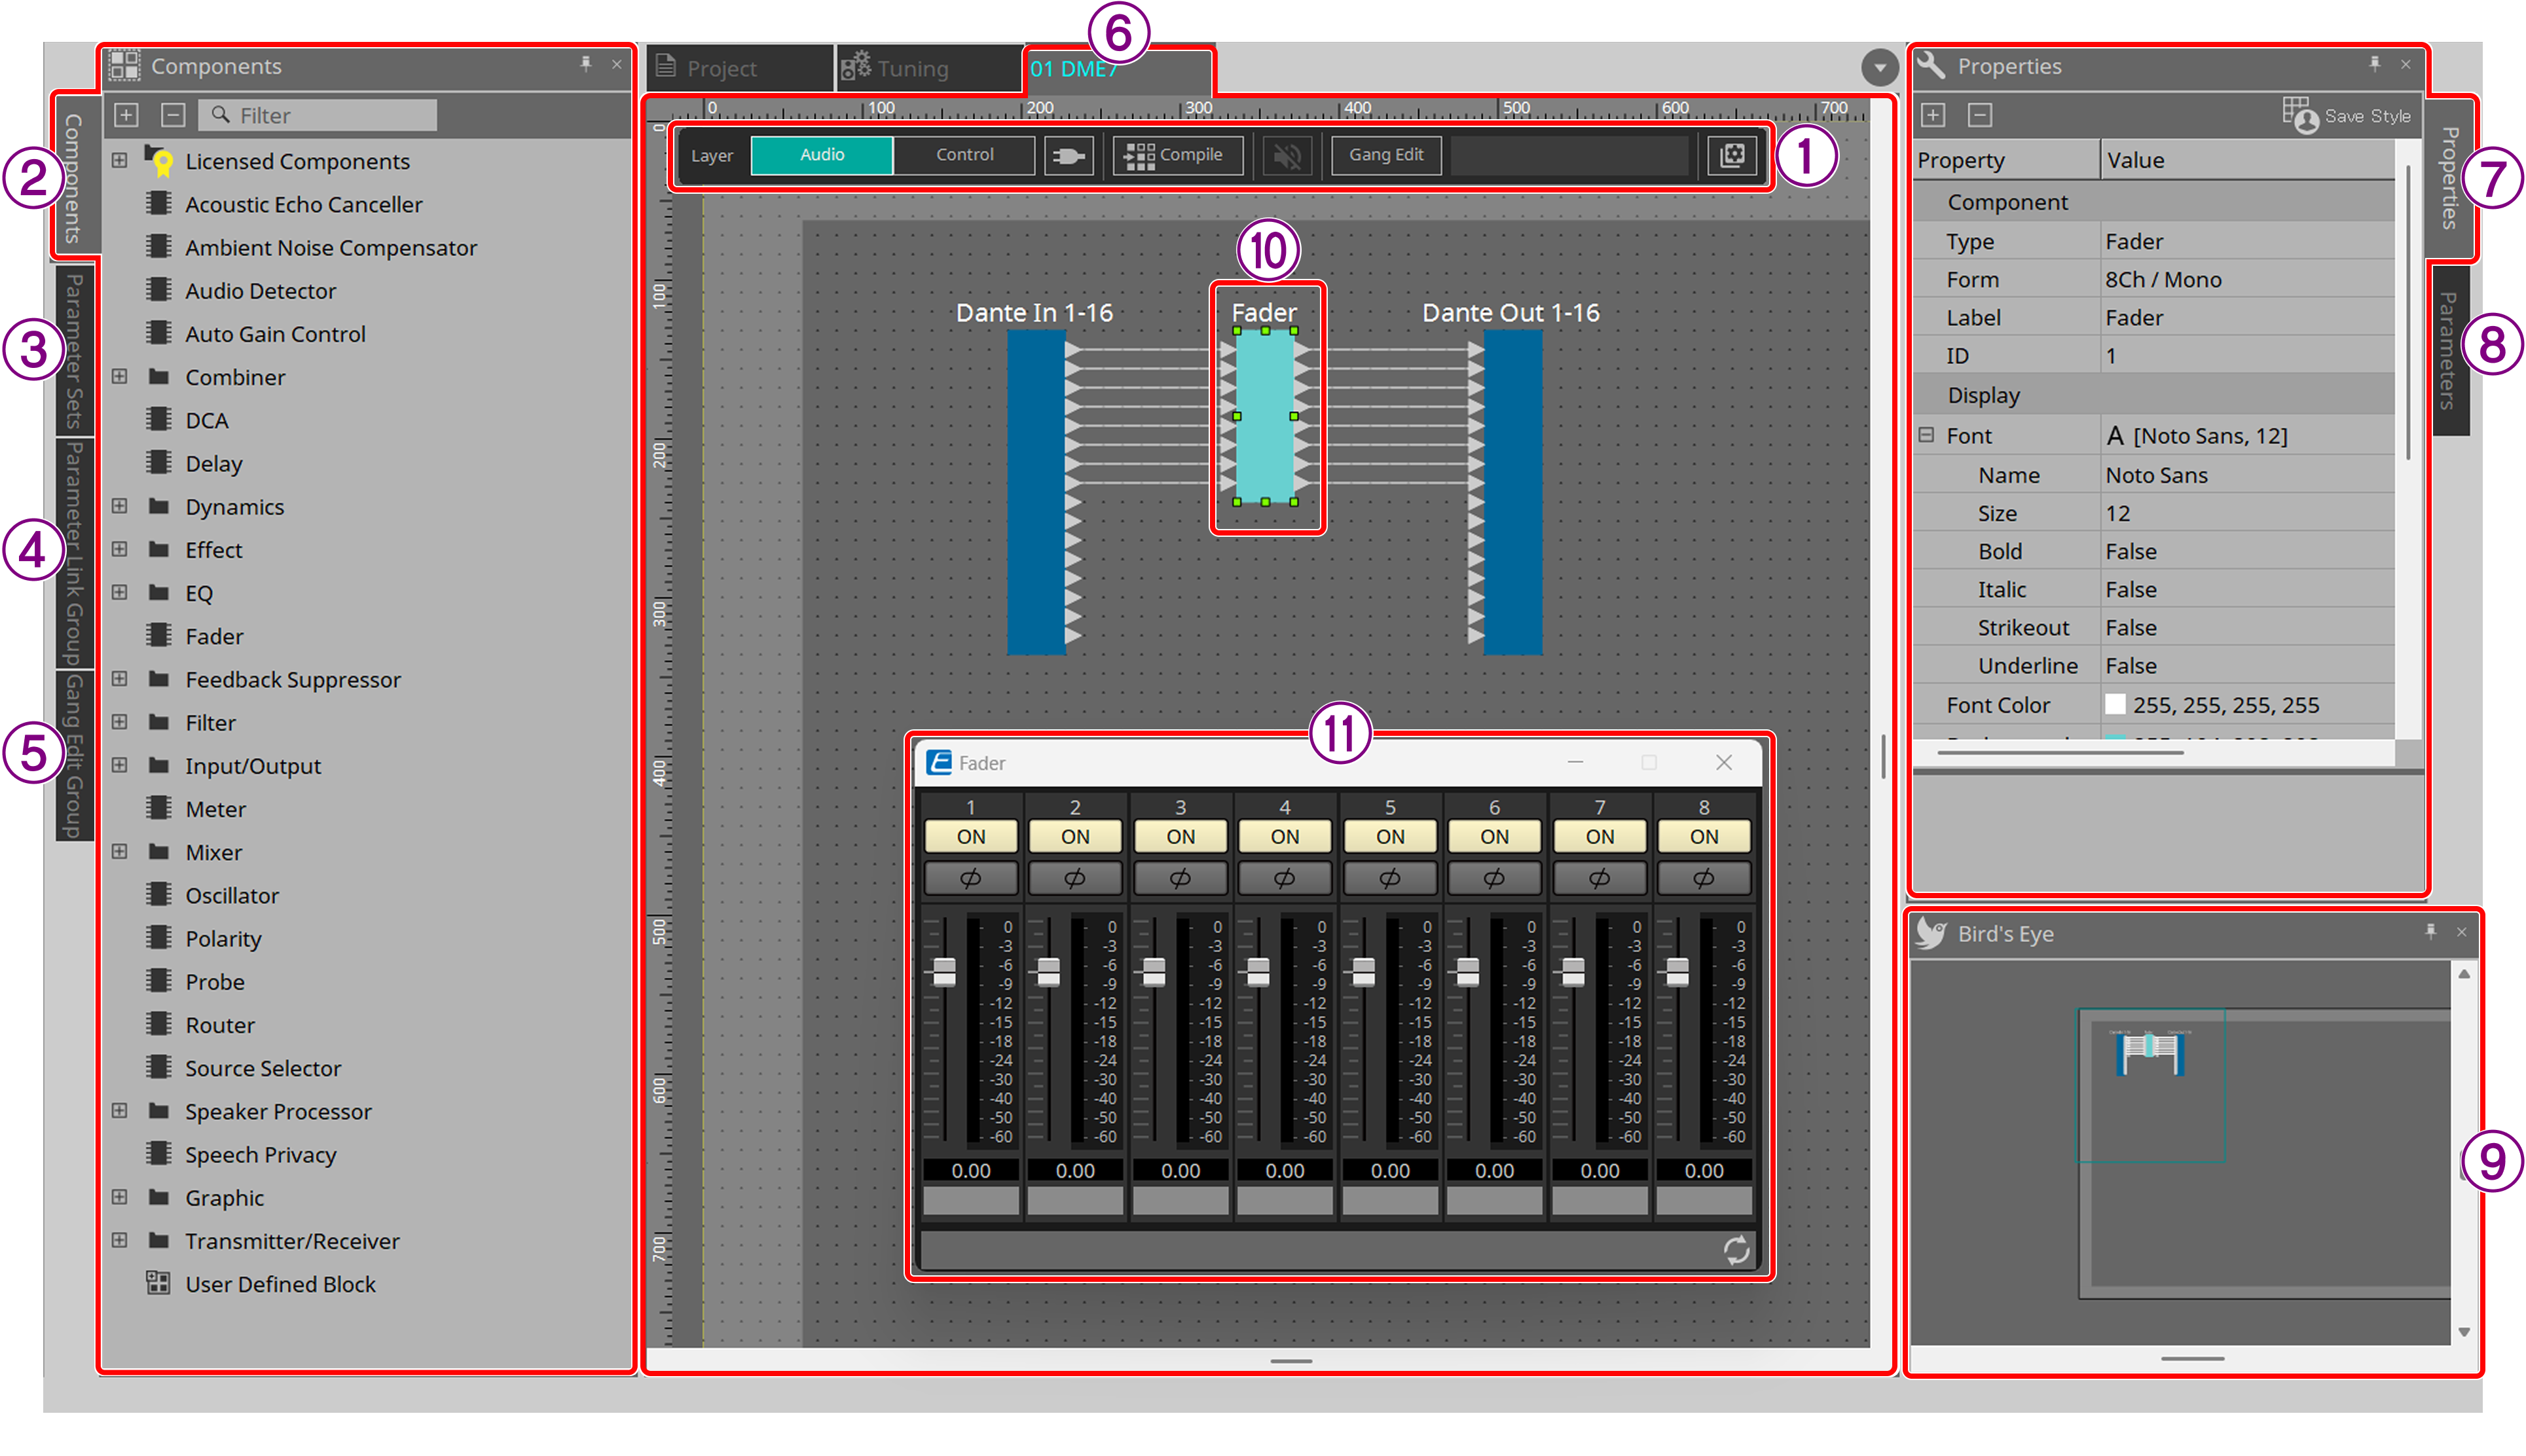2526x1456 pixels.
Task: Invert phase on Fader channel 8
Action: [x=1704, y=878]
